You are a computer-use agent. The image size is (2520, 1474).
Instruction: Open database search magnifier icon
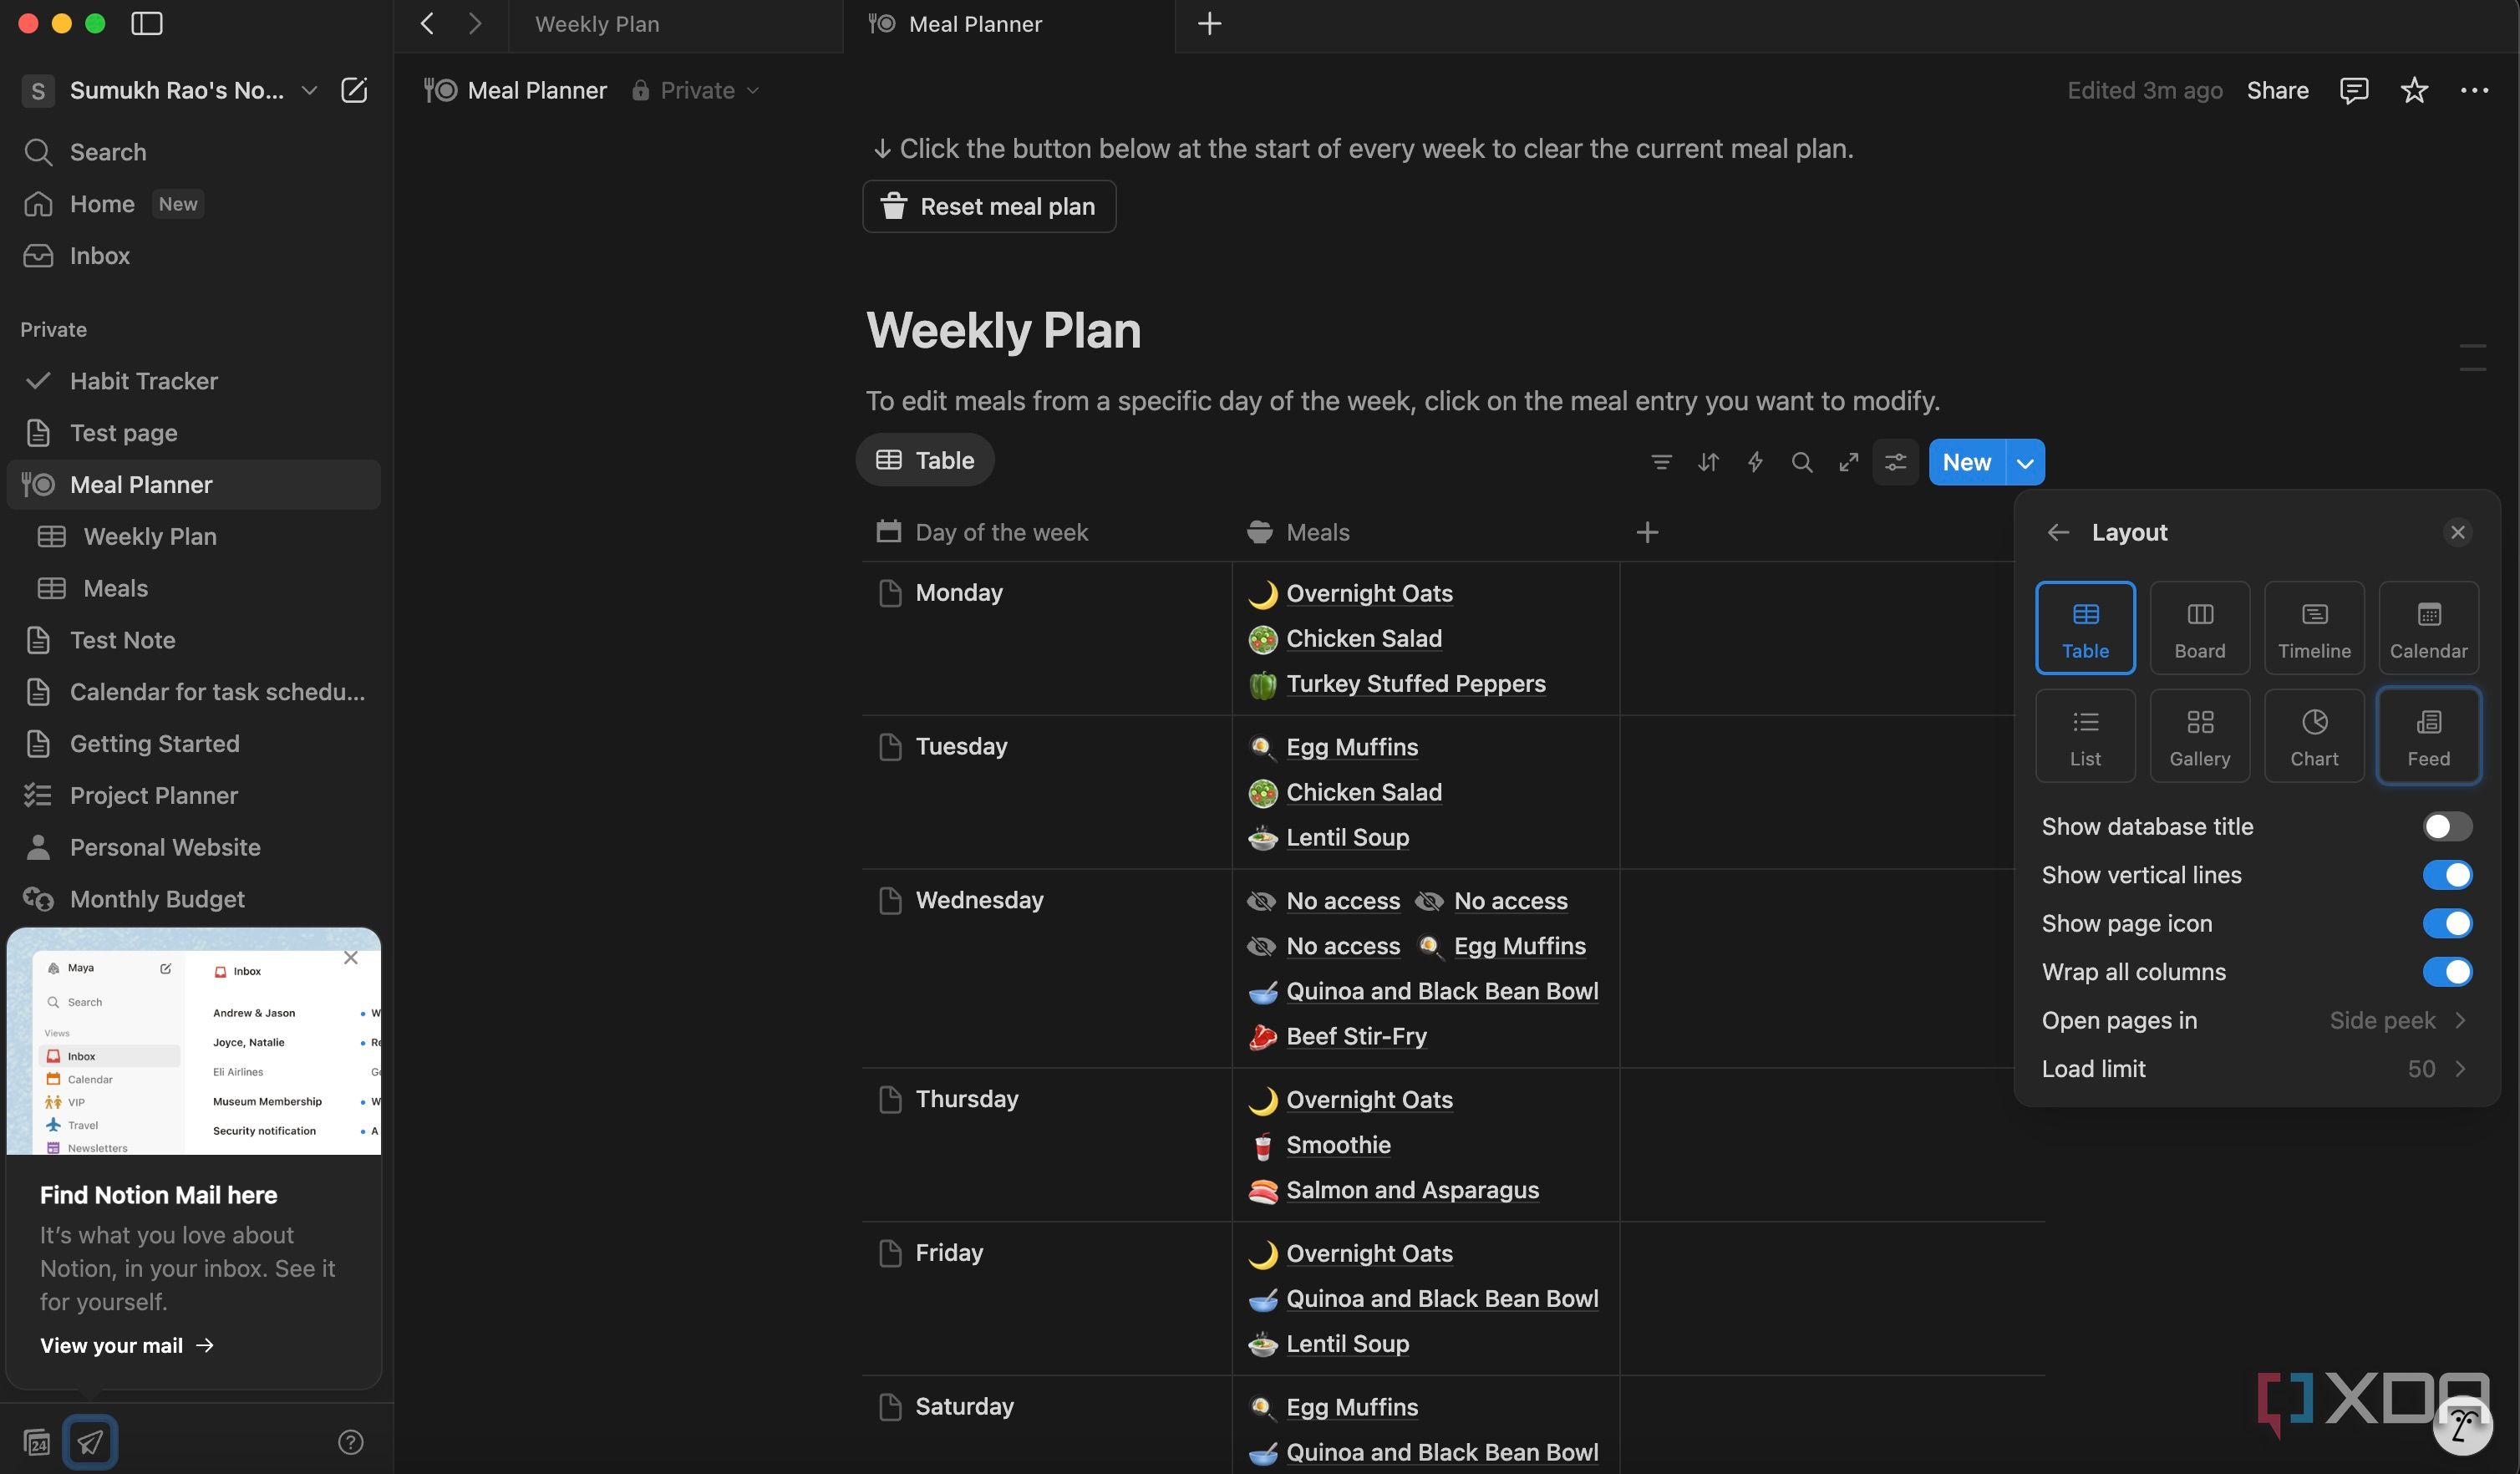pyautogui.click(x=1802, y=462)
